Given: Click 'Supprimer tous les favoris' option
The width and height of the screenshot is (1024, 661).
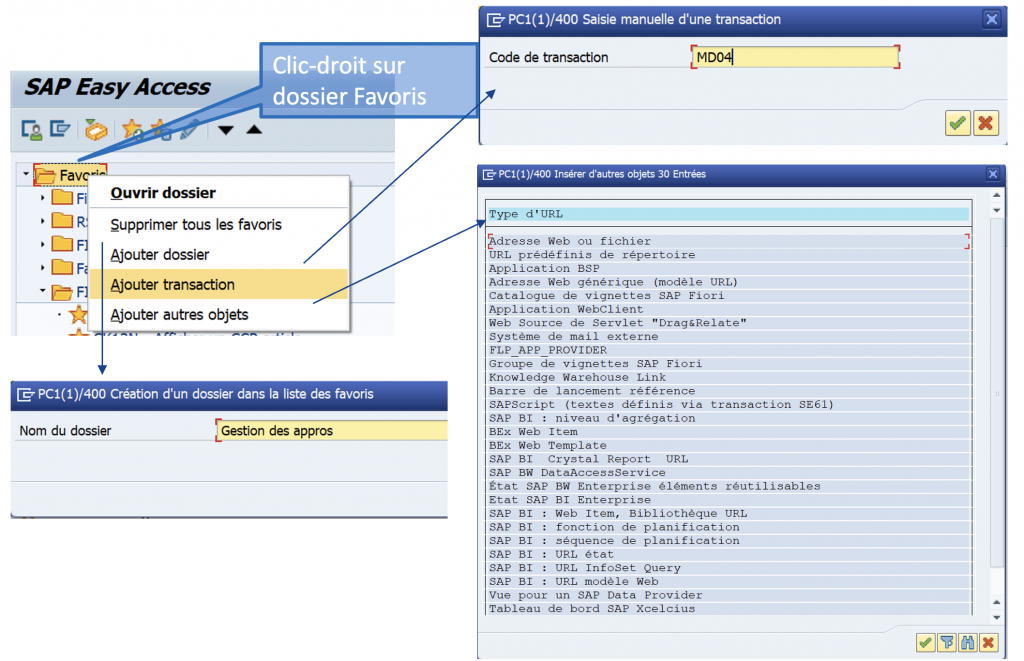Looking at the screenshot, I should [195, 225].
